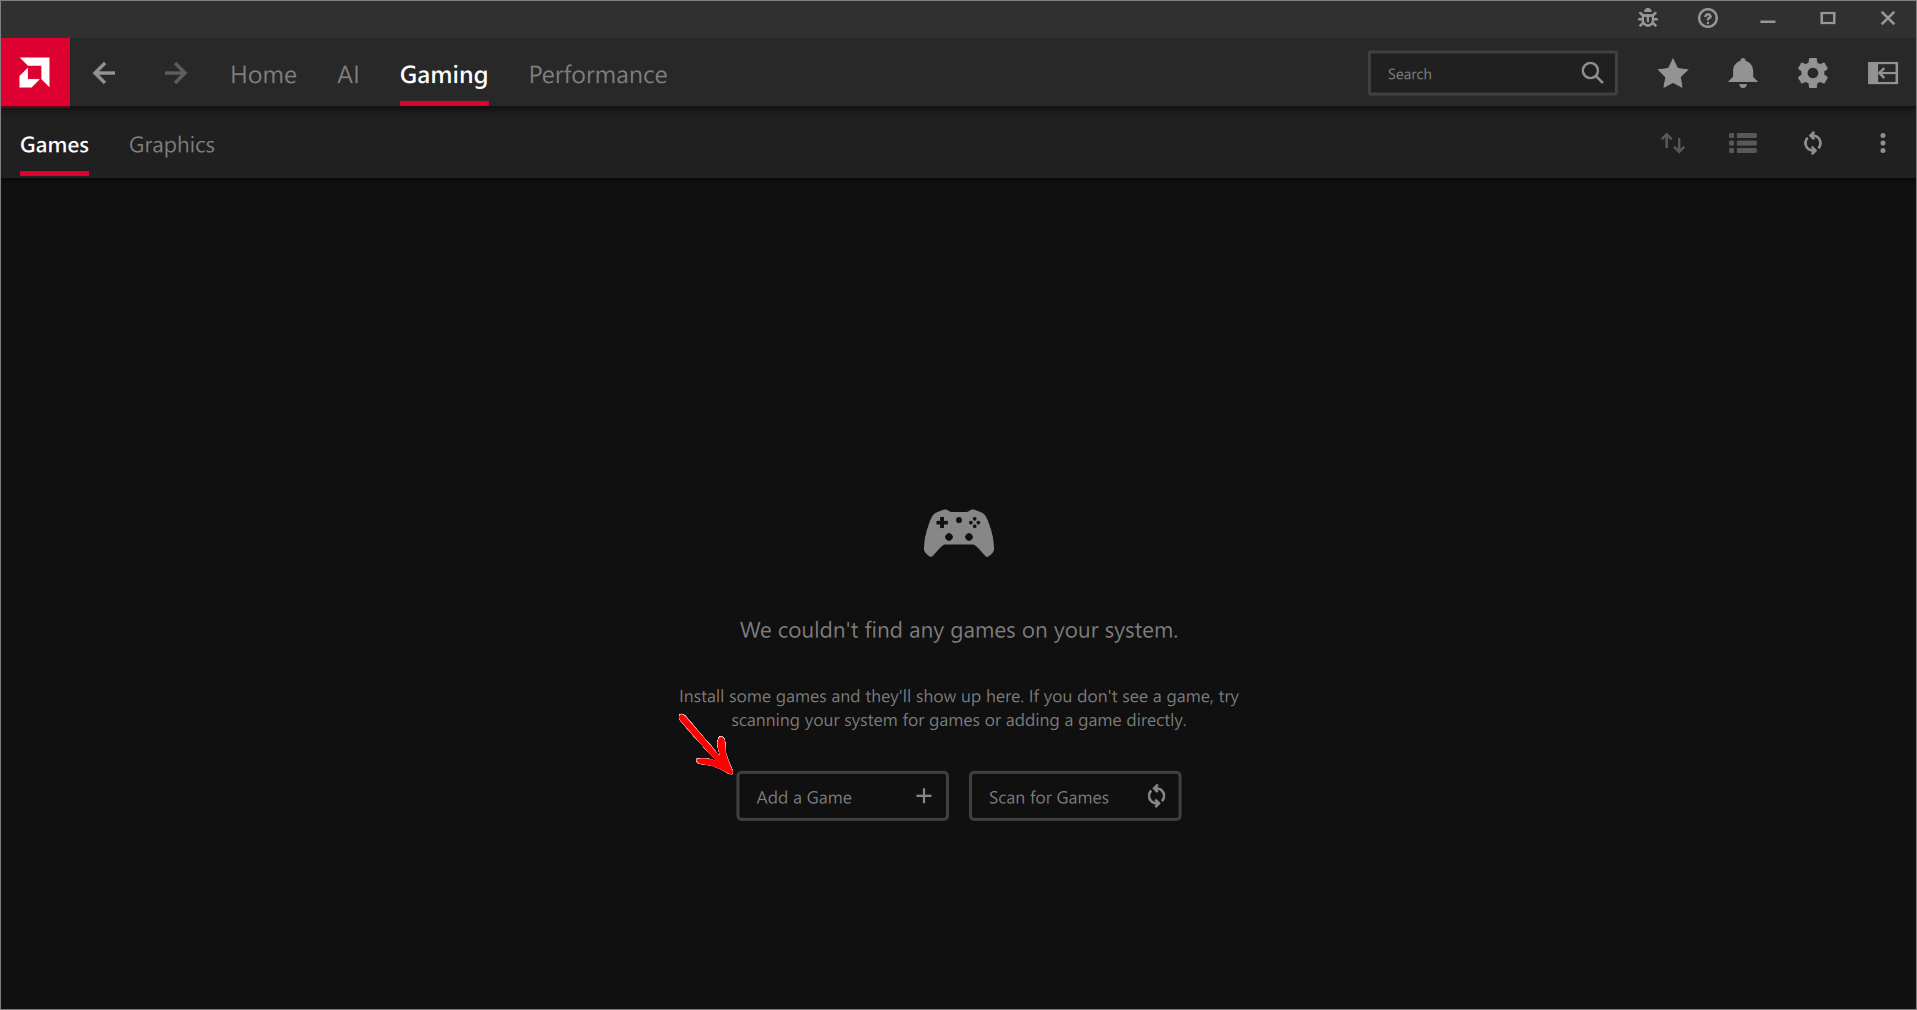Close the AMD Software window

tap(1888, 18)
